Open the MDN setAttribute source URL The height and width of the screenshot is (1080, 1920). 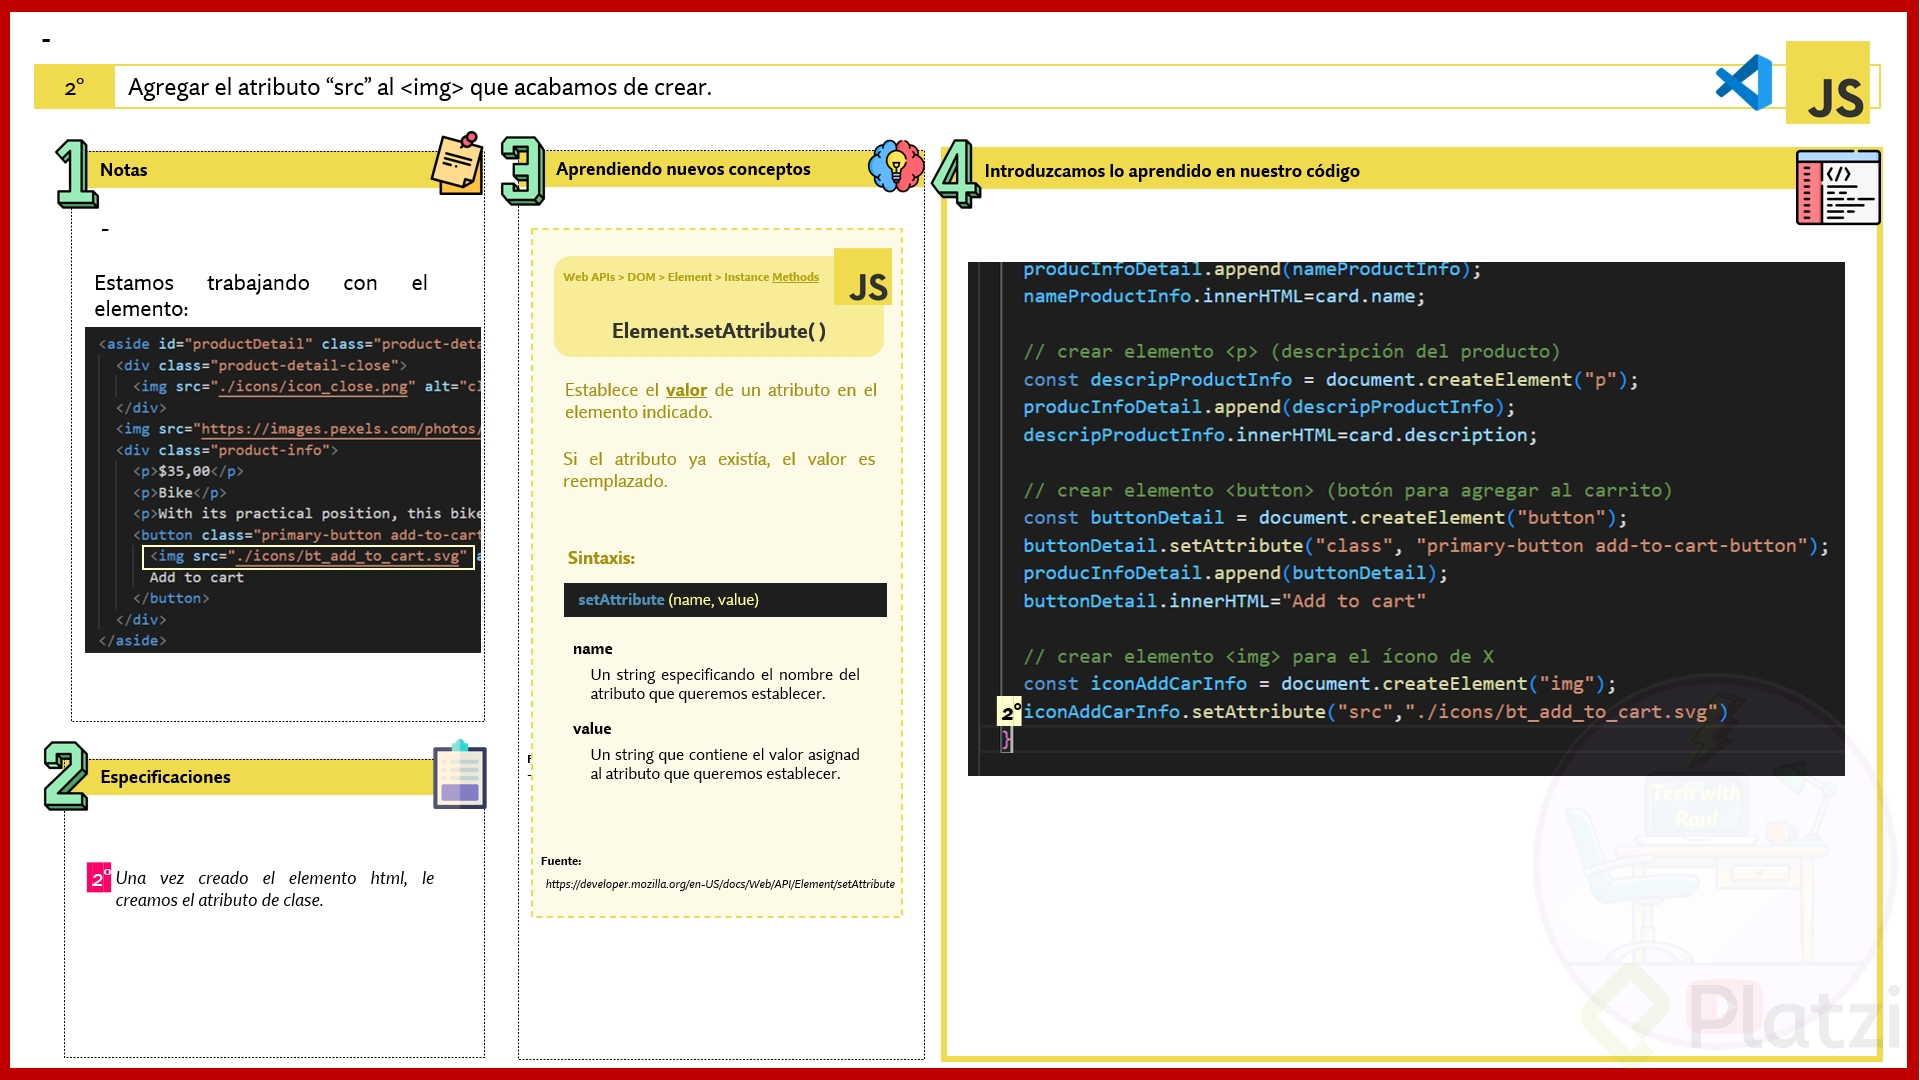coord(720,884)
